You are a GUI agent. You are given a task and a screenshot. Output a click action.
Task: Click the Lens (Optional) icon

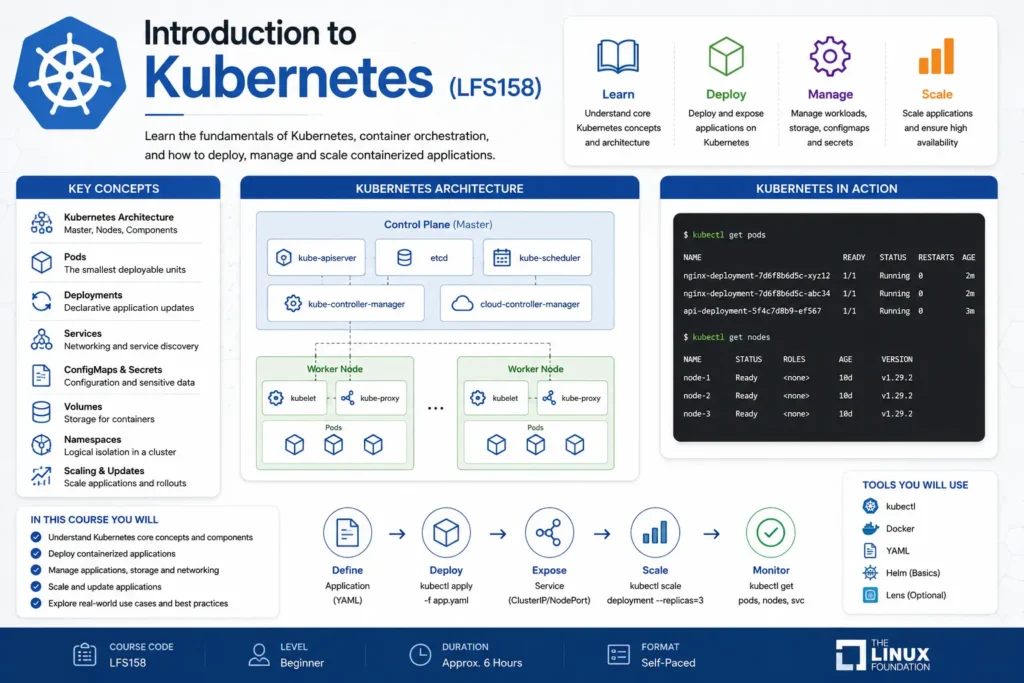coord(871,595)
